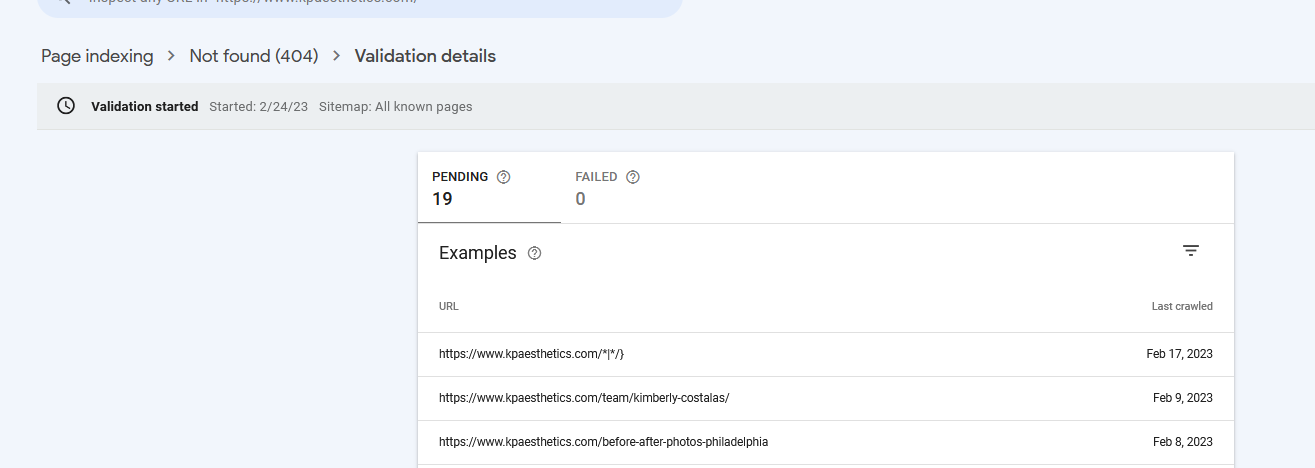The width and height of the screenshot is (1315, 468).
Task: Open the Not found (404) breadcrumb
Action: [254, 56]
